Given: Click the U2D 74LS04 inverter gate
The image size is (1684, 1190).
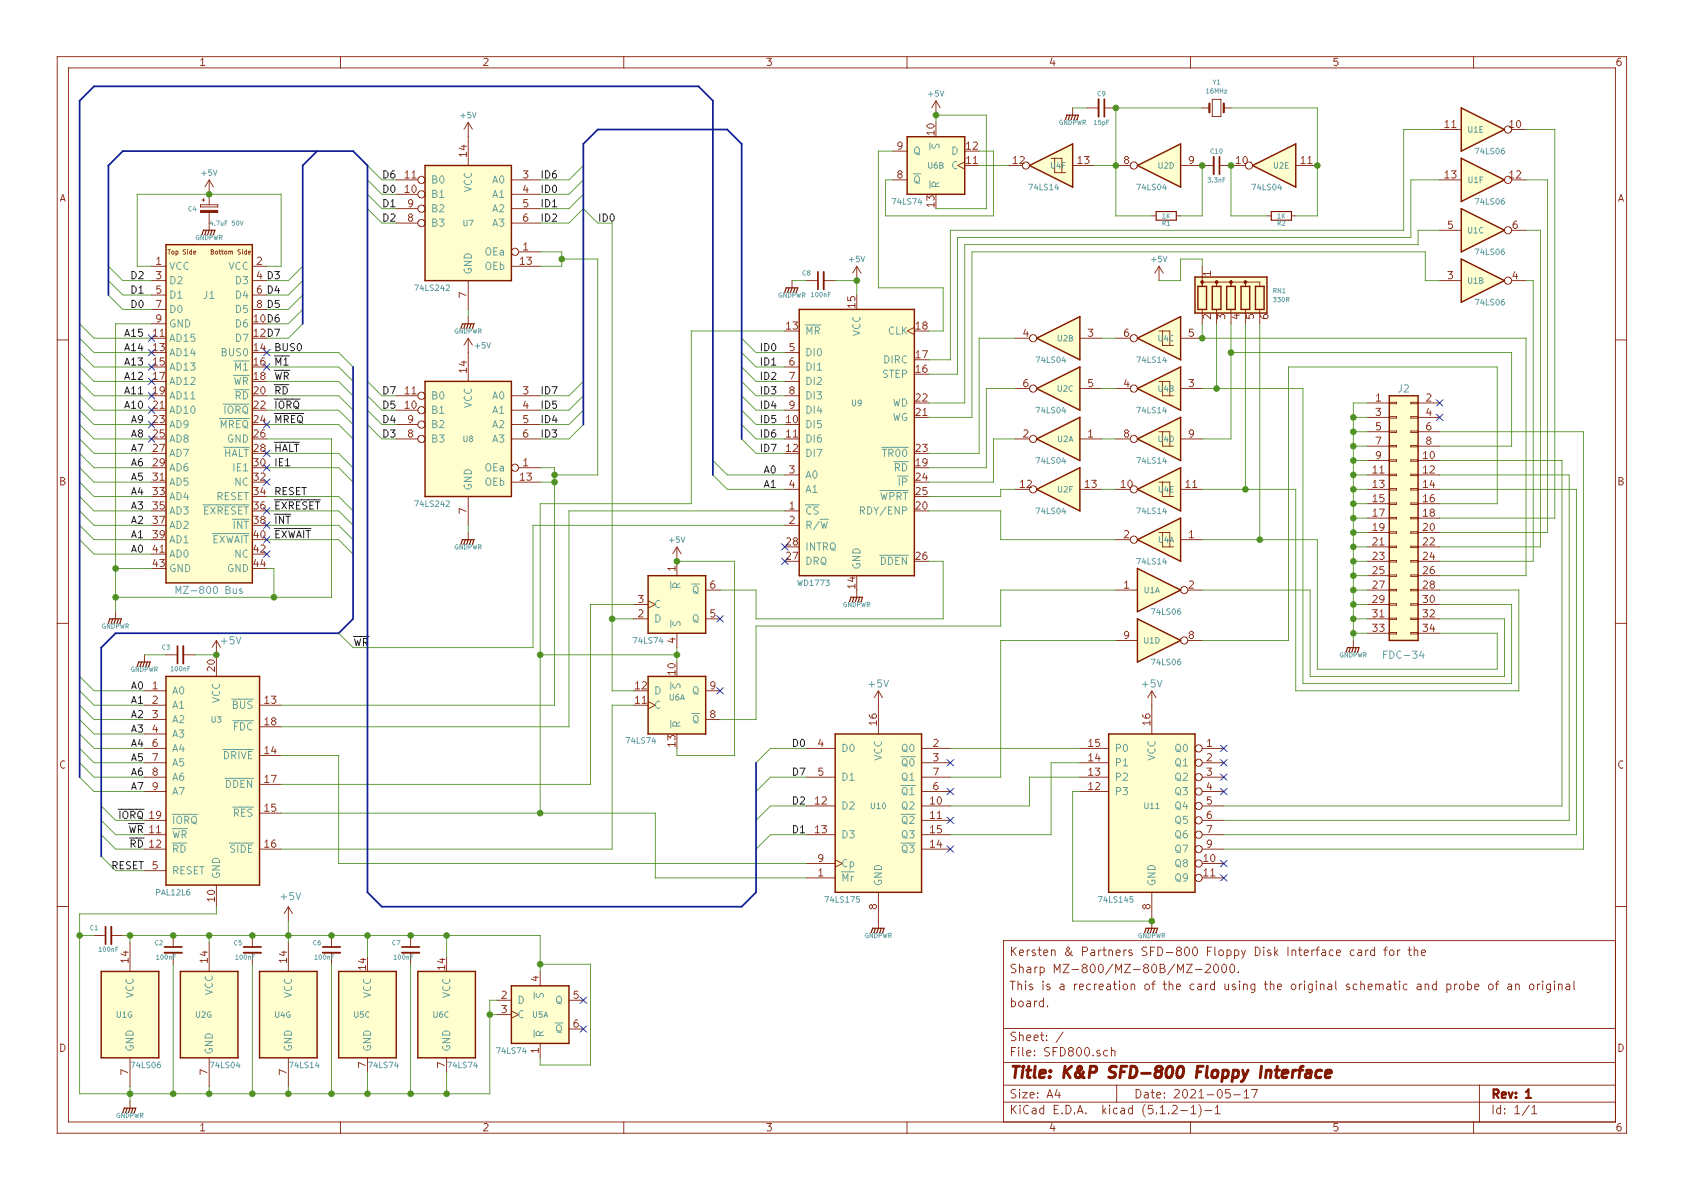Looking at the screenshot, I should (x=1162, y=166).
